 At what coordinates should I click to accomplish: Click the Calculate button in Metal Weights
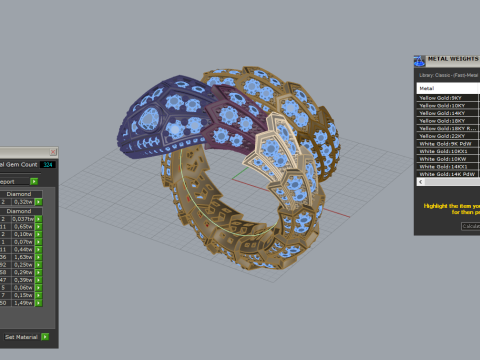click(471, 226)
